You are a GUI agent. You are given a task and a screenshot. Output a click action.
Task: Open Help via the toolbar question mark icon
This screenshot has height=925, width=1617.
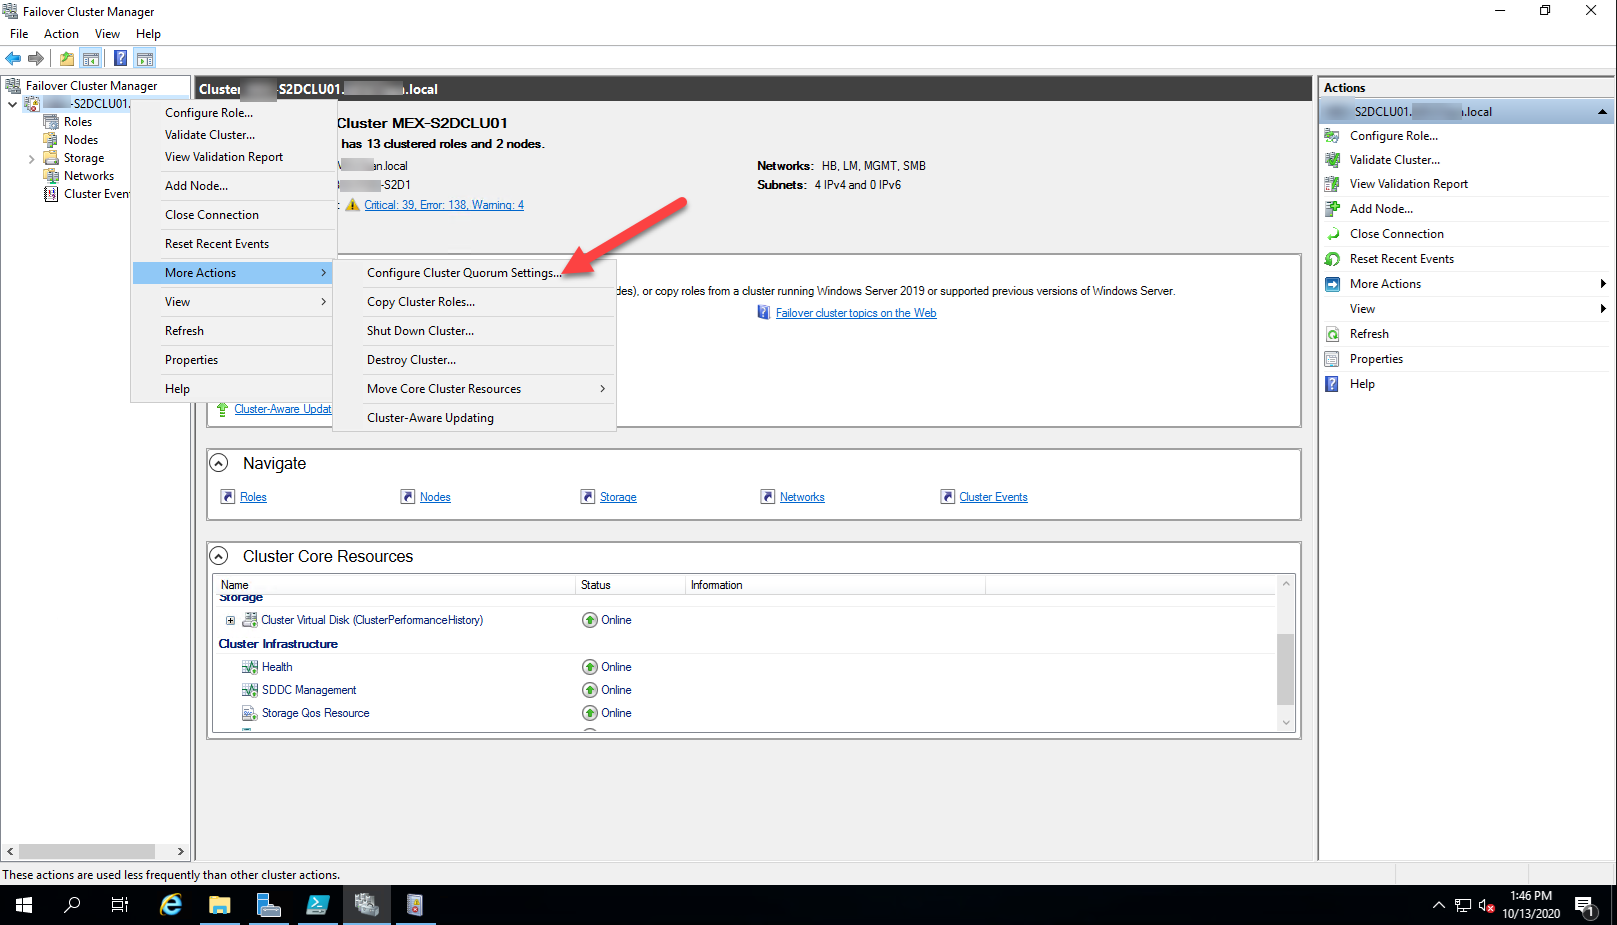coord(120,57)
